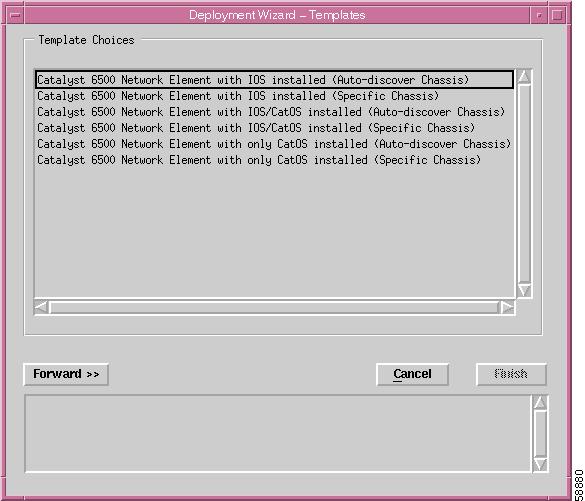Image resolution: width=585 pixels, height=501 pixels.
Task: Select IOS installed (Auto-discover Chassis) template
Action: tap(275, 80)
